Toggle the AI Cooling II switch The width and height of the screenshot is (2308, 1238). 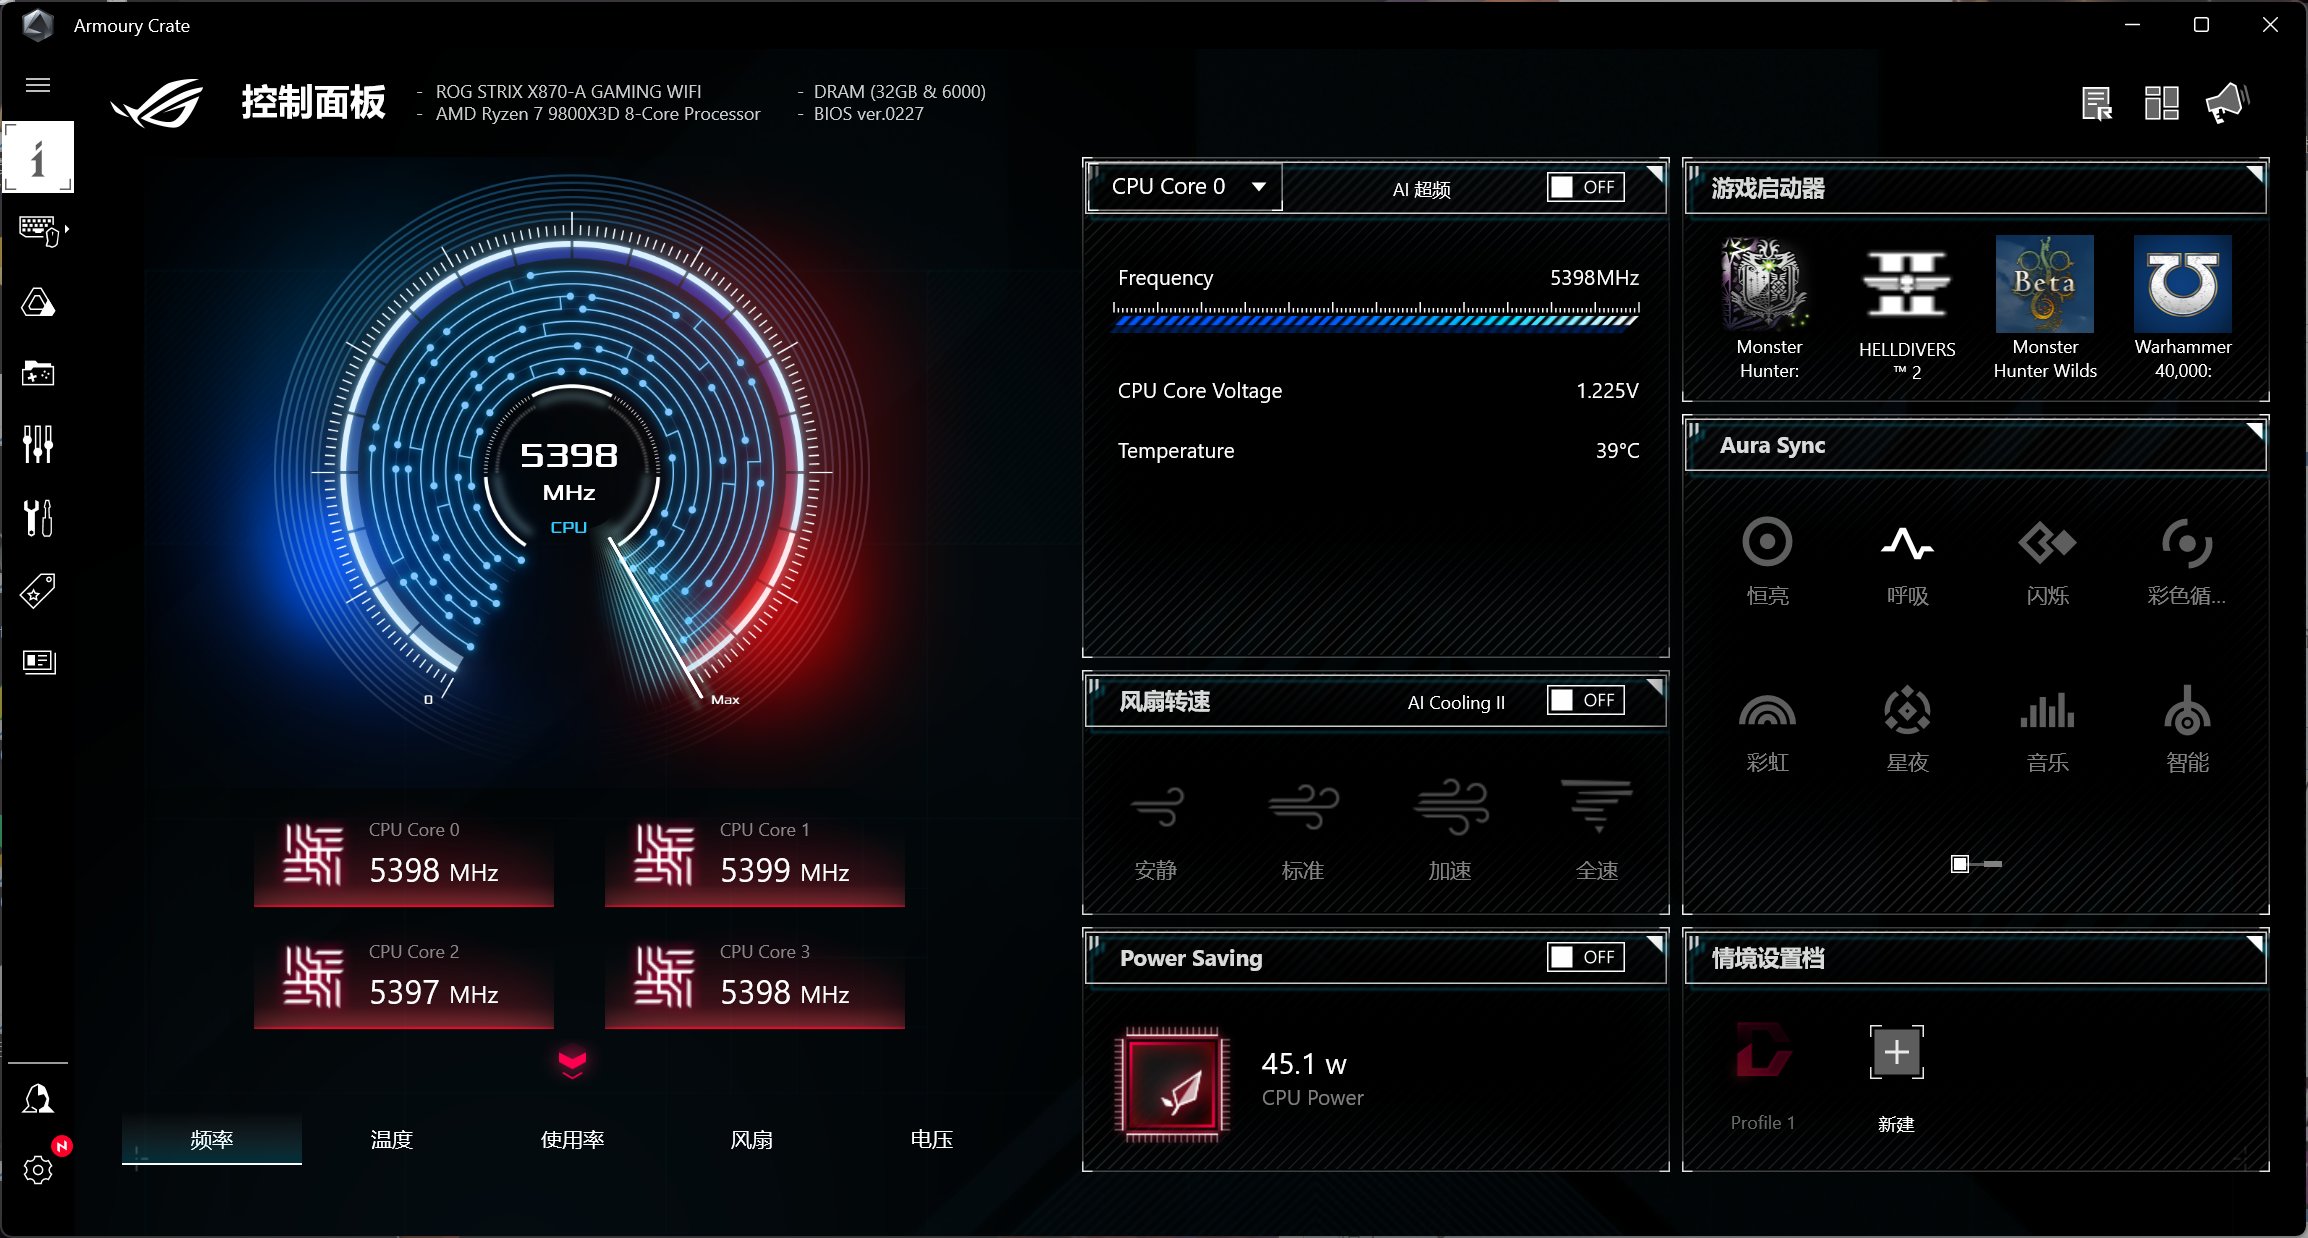[1586, 700]
